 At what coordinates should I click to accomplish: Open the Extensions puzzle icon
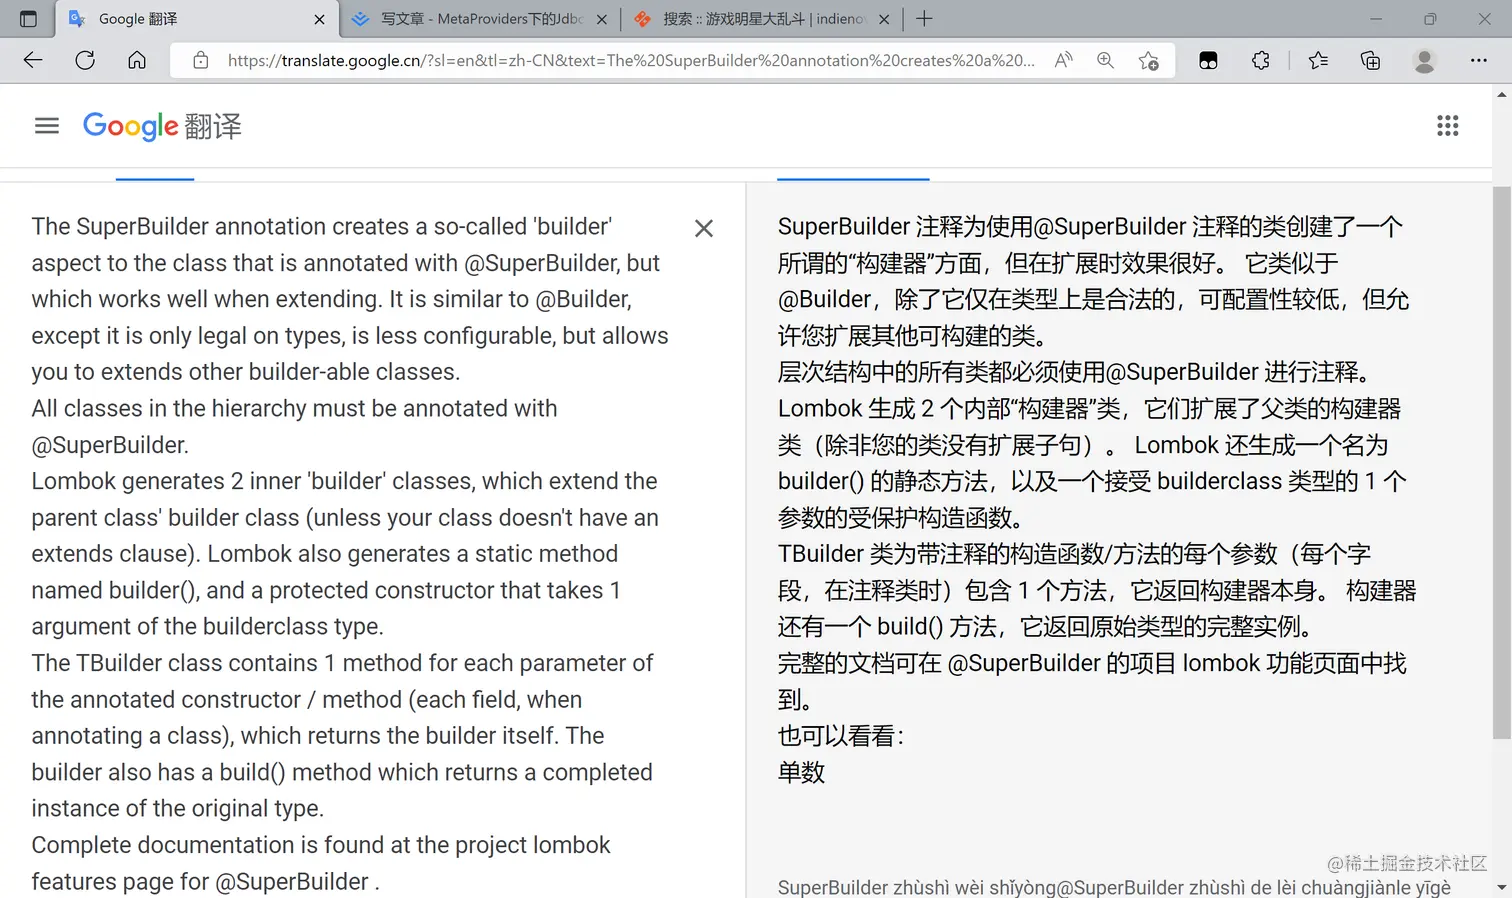click(1260, 60)
